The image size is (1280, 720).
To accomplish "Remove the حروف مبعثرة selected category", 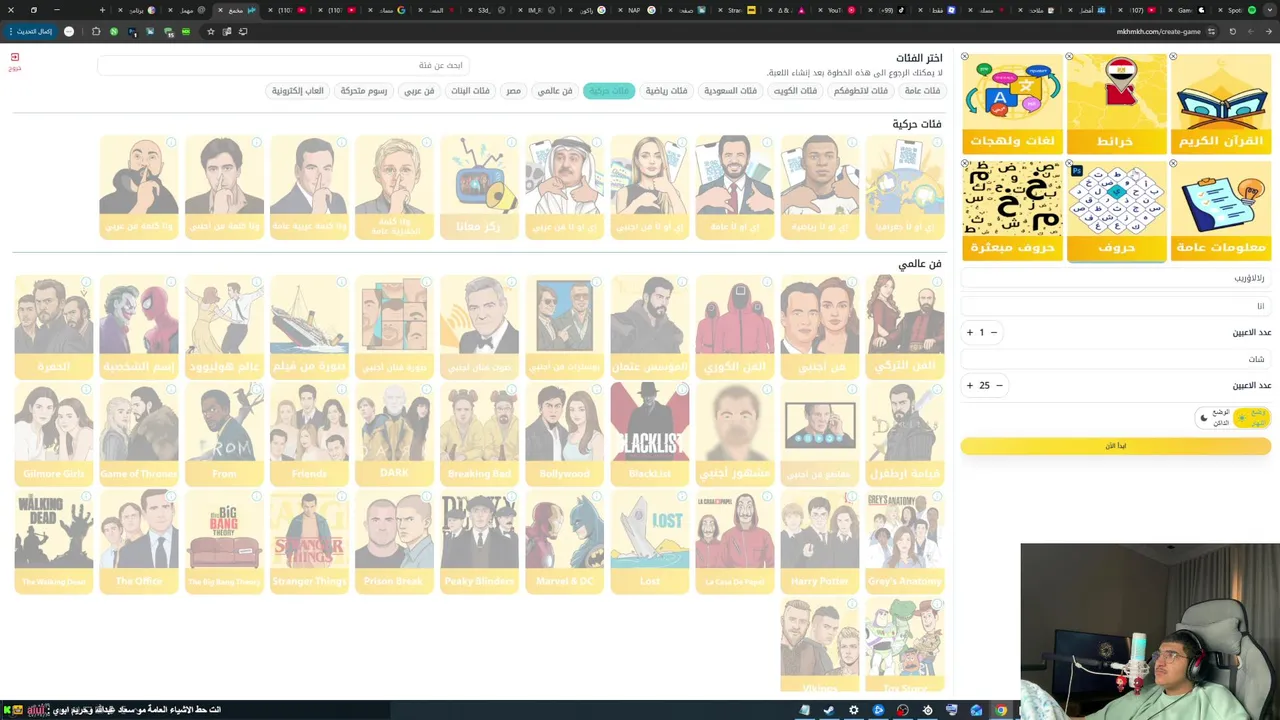I will coord(965,163).
